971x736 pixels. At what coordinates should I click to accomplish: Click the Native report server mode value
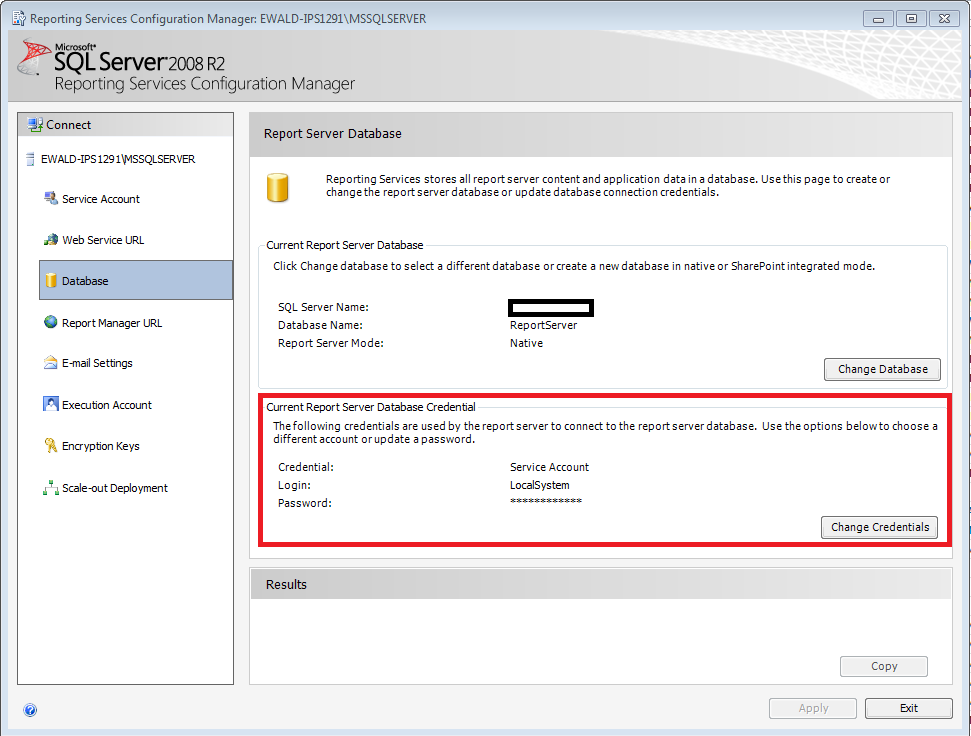[x=526, y=343]
